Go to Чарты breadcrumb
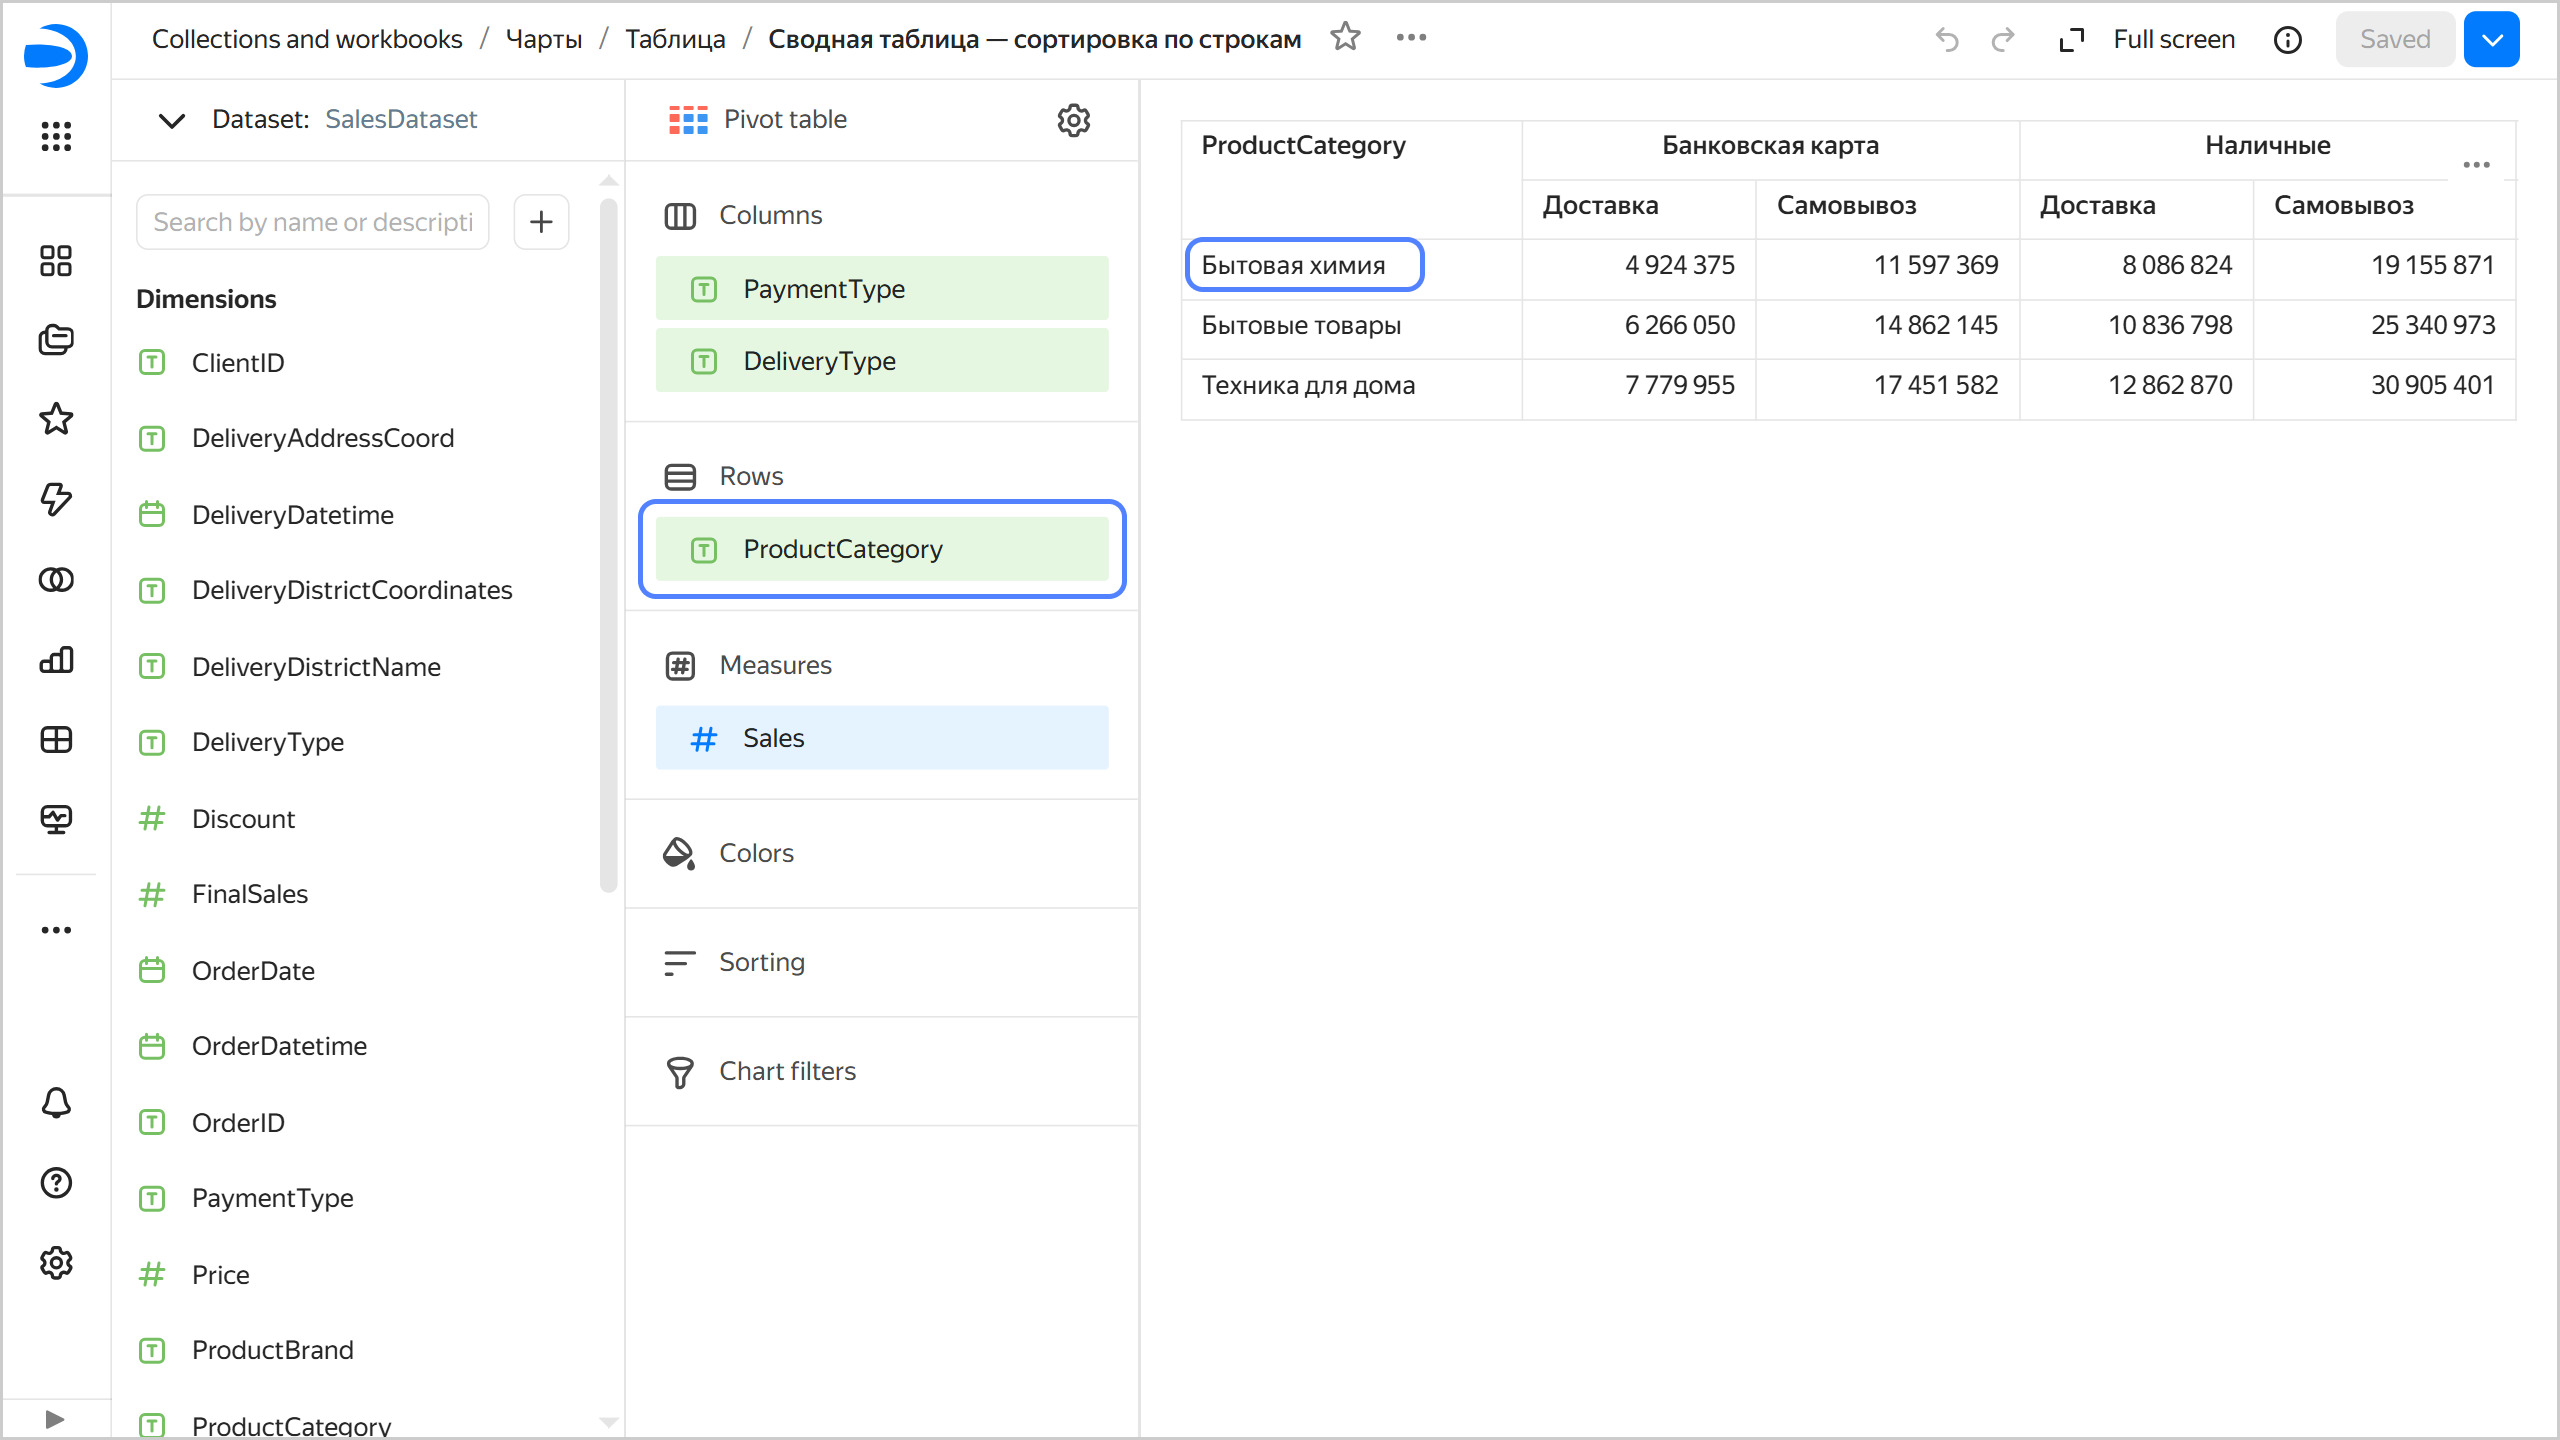2560x1440 pixels. click(544, 39)
